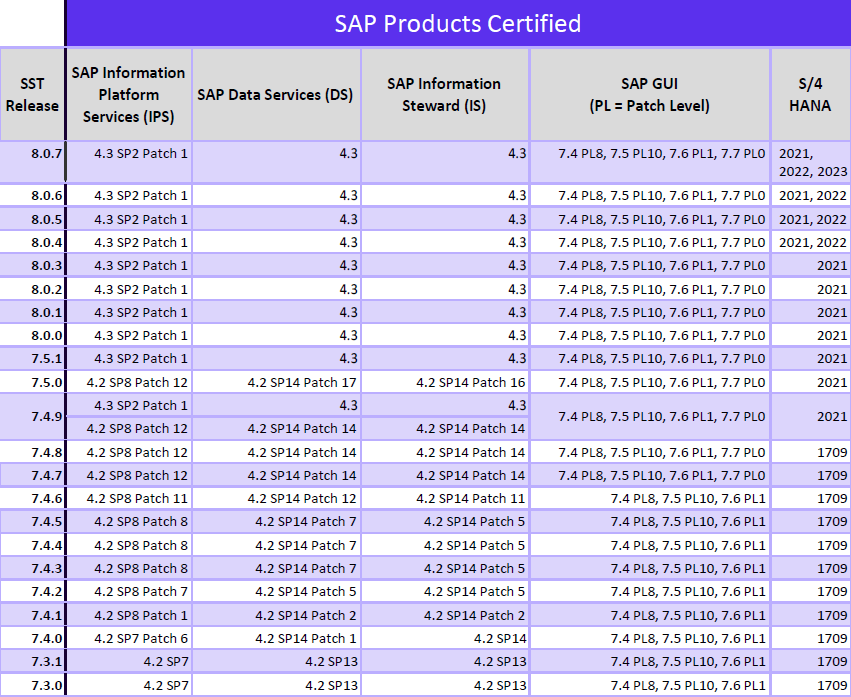This screenshot has width=851, height=697.
Task: Select Data Services "4.2 SP14 Patch 2" cell
Action: (x=276, y=615)
